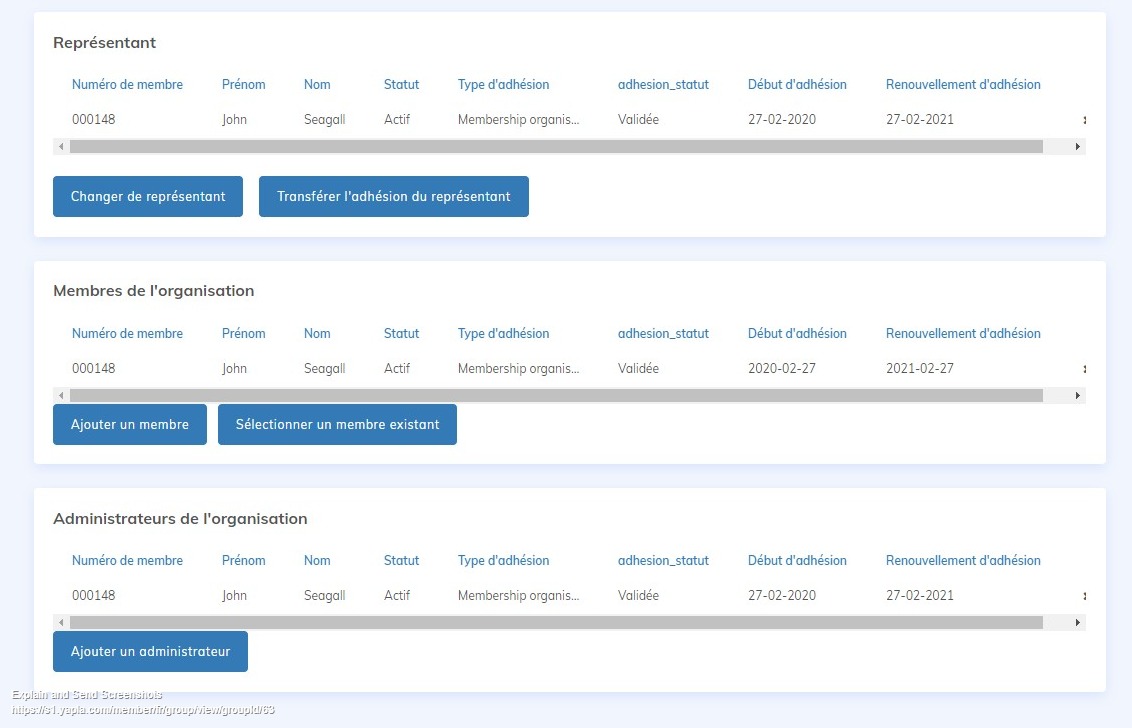This screenshot has width=1132, height=728.
Task: Click left scroll arrow in Membres de l'organisation table
Action: coord(61,396)
